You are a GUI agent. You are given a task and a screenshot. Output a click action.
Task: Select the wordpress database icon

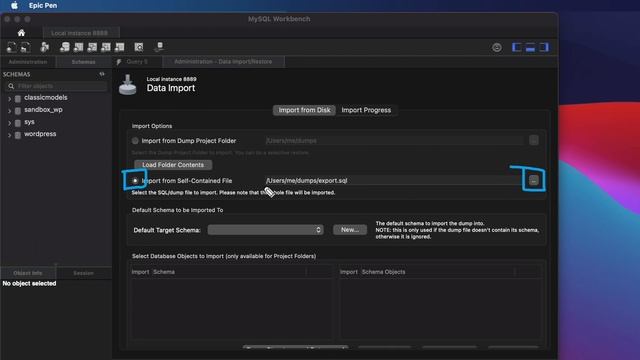coord(18,135)
